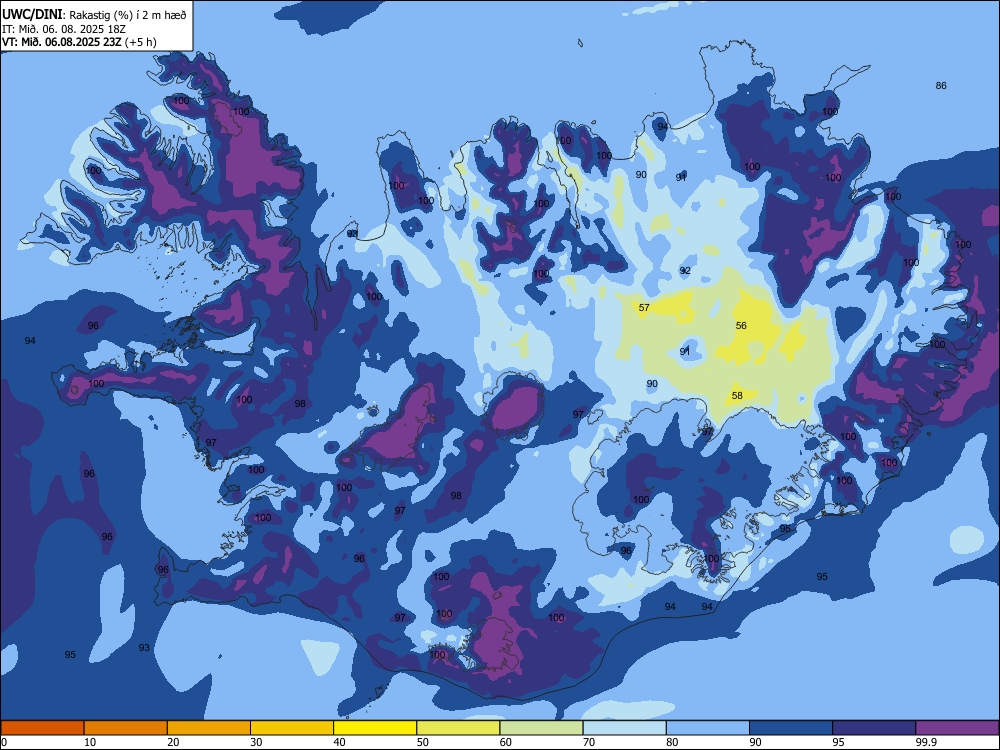Click the '86' humidity value on the map
The image size is (1000, 750).
pyautogui.click(x=941, y=85)
